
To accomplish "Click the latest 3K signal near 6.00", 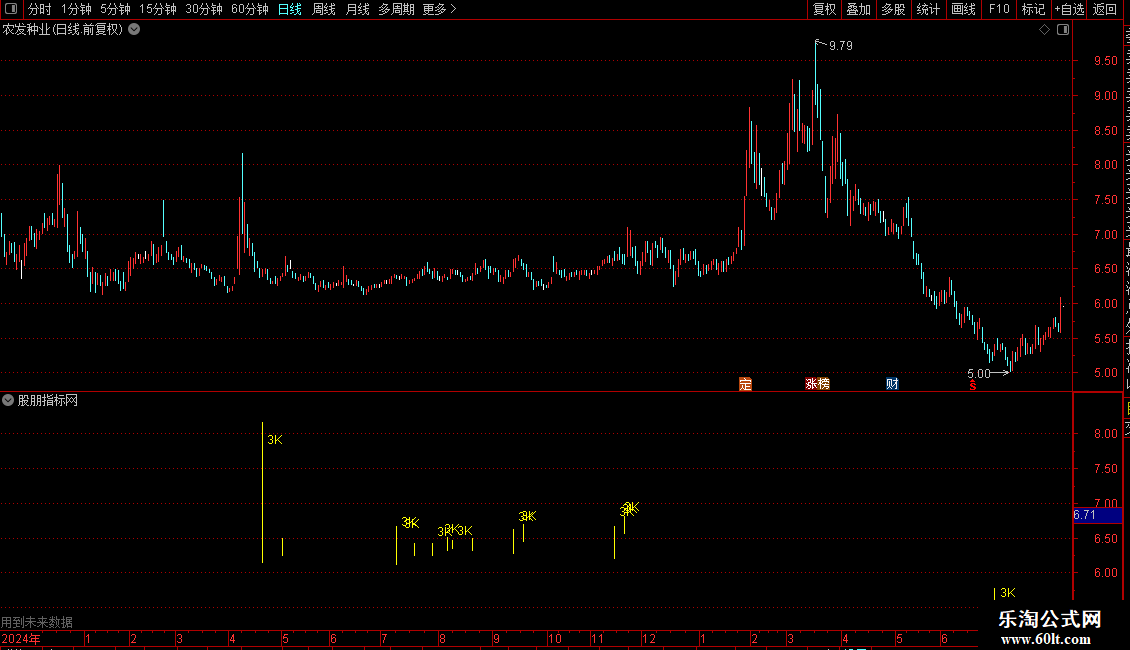I will pyautogui.click(x=1007, y=592).
